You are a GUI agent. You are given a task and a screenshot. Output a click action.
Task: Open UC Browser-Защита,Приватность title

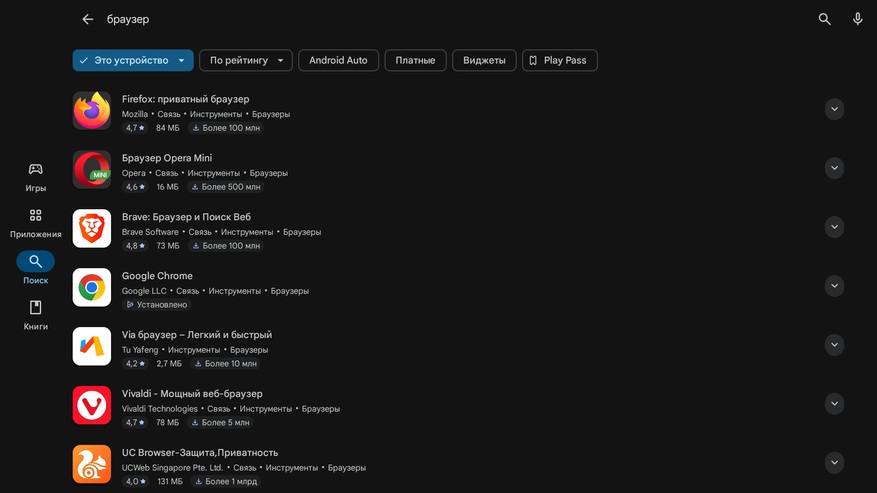(200, 453)
